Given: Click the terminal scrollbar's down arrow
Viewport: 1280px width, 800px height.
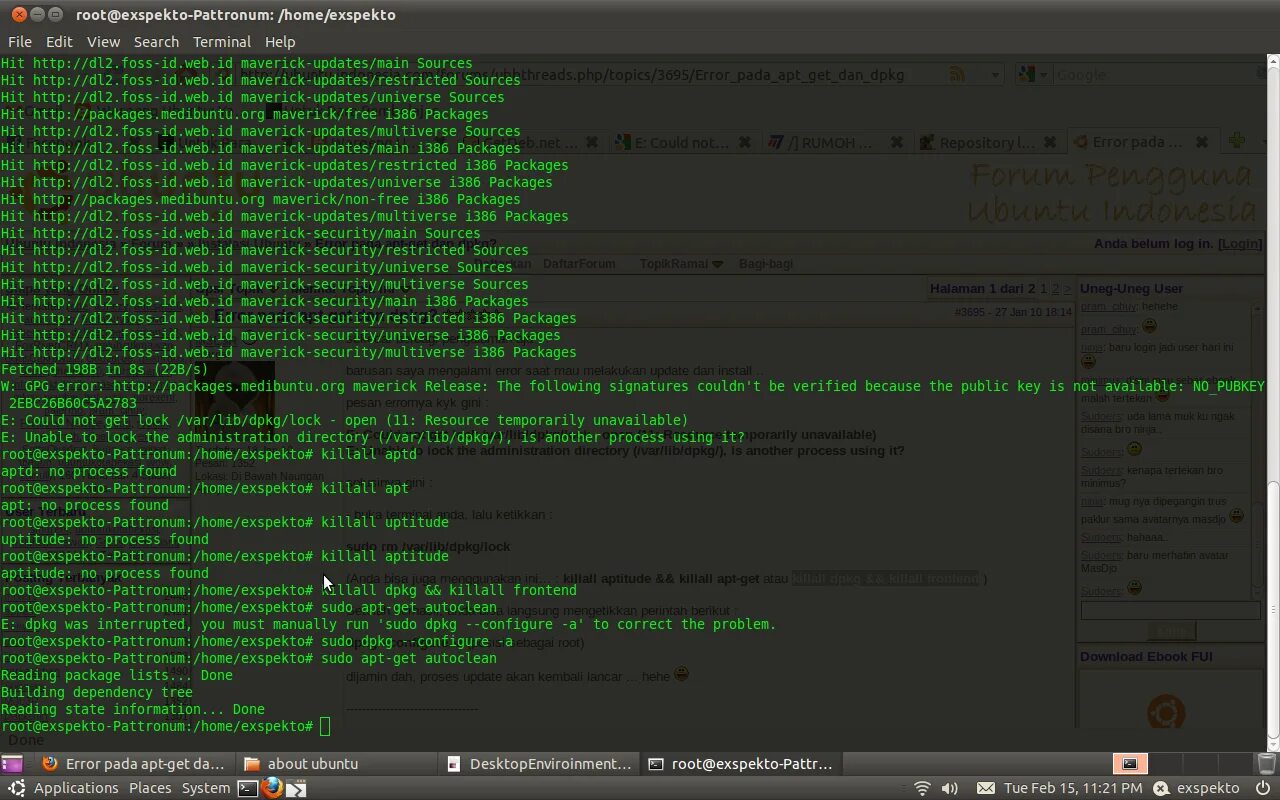Looking at the screenshot, I should (x=1272, y=743).
